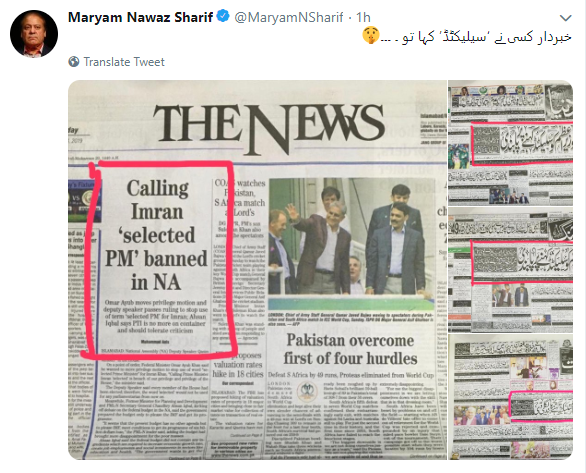Click the shushing face emoji in tweet
Image resolution: width=586 pixels, height=473 pixels.
371,36
